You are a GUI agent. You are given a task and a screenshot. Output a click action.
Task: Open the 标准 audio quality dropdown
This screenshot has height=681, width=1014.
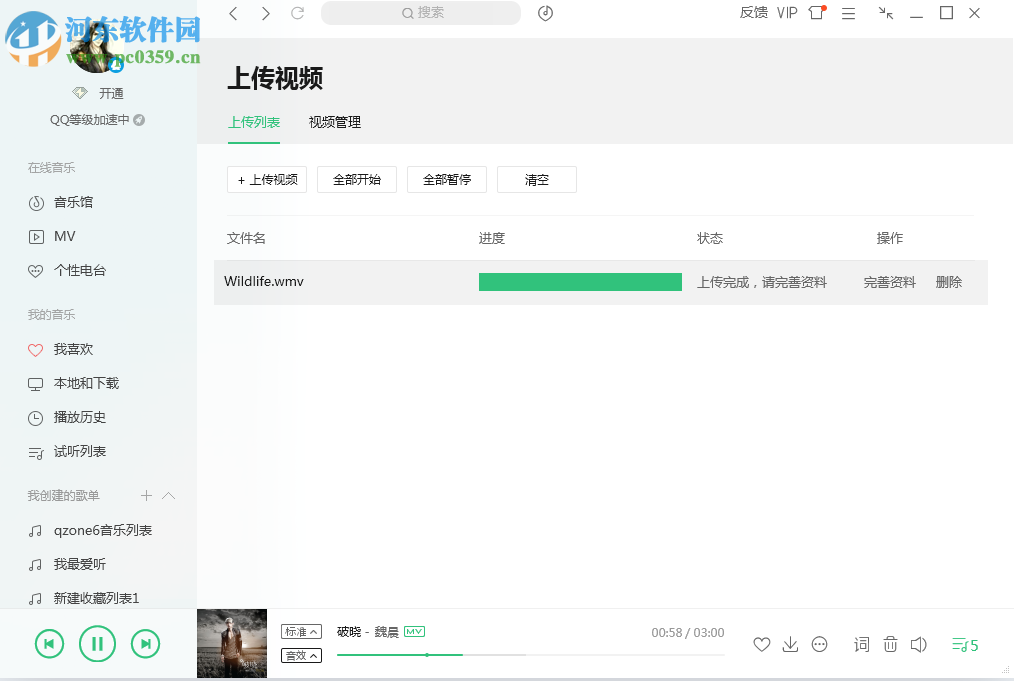click(x=301, y=631)
